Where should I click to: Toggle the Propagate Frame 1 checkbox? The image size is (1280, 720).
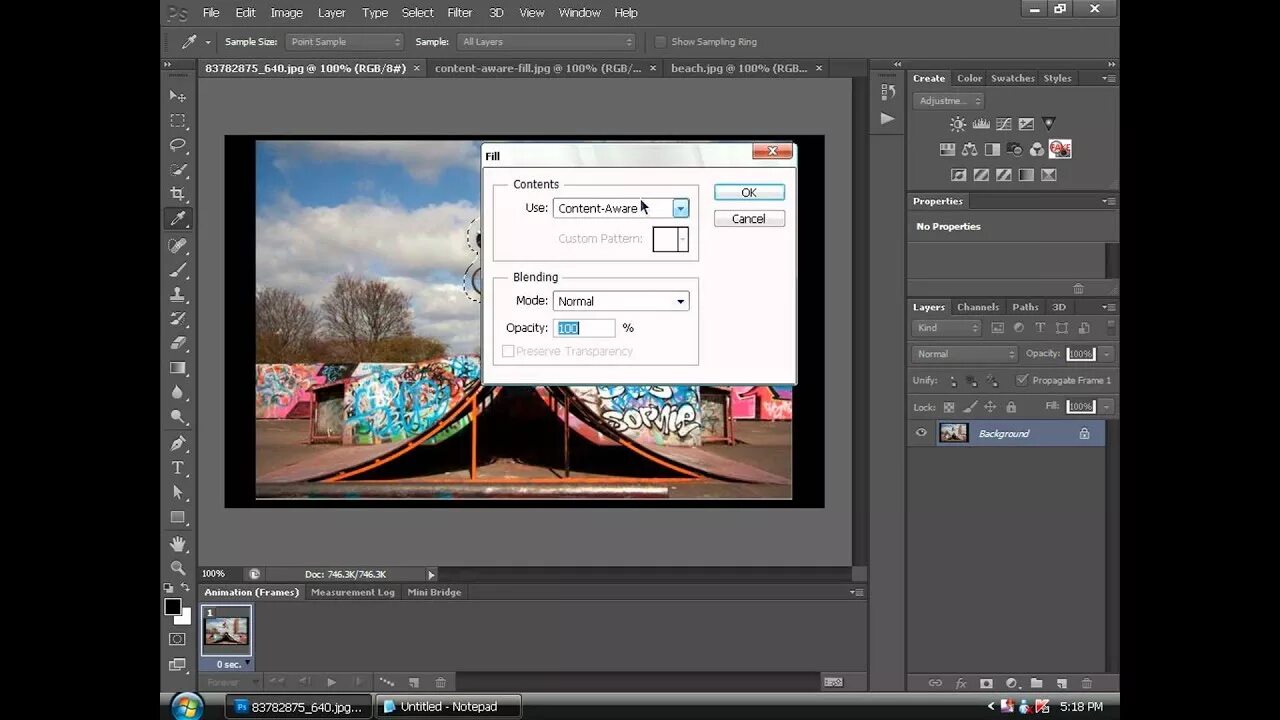[1022, 380]
